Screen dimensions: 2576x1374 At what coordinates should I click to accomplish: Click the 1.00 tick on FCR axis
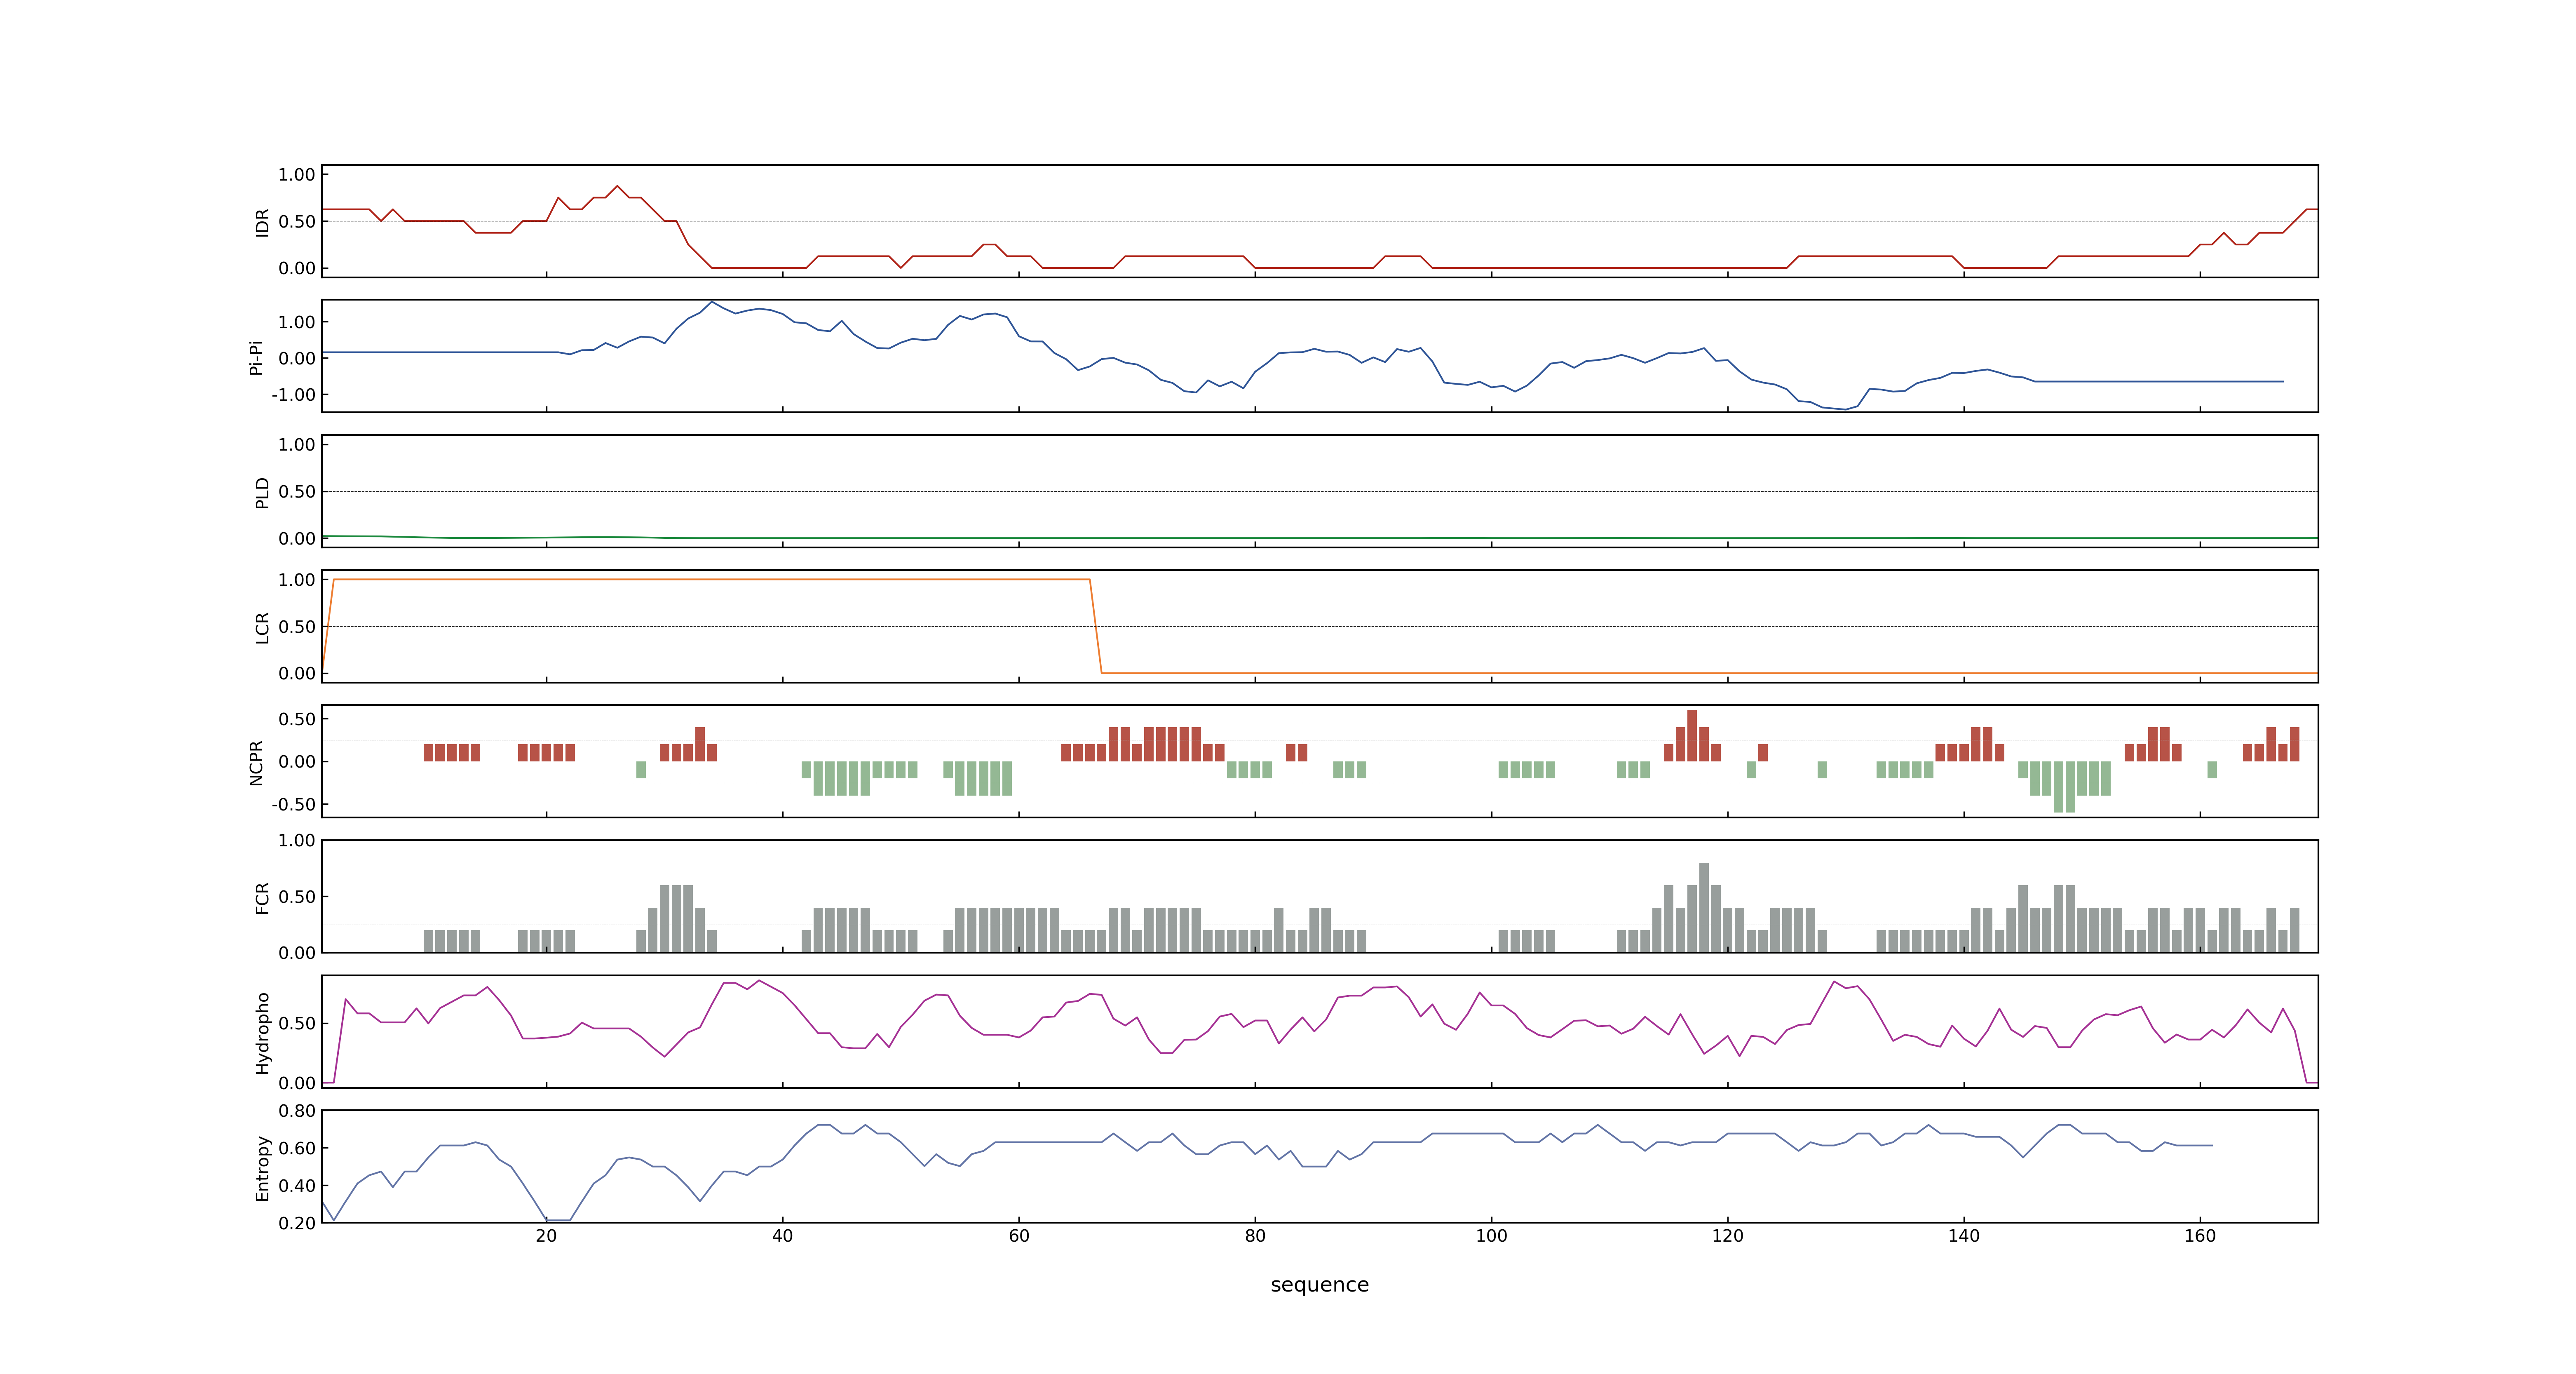pos(297,840)
